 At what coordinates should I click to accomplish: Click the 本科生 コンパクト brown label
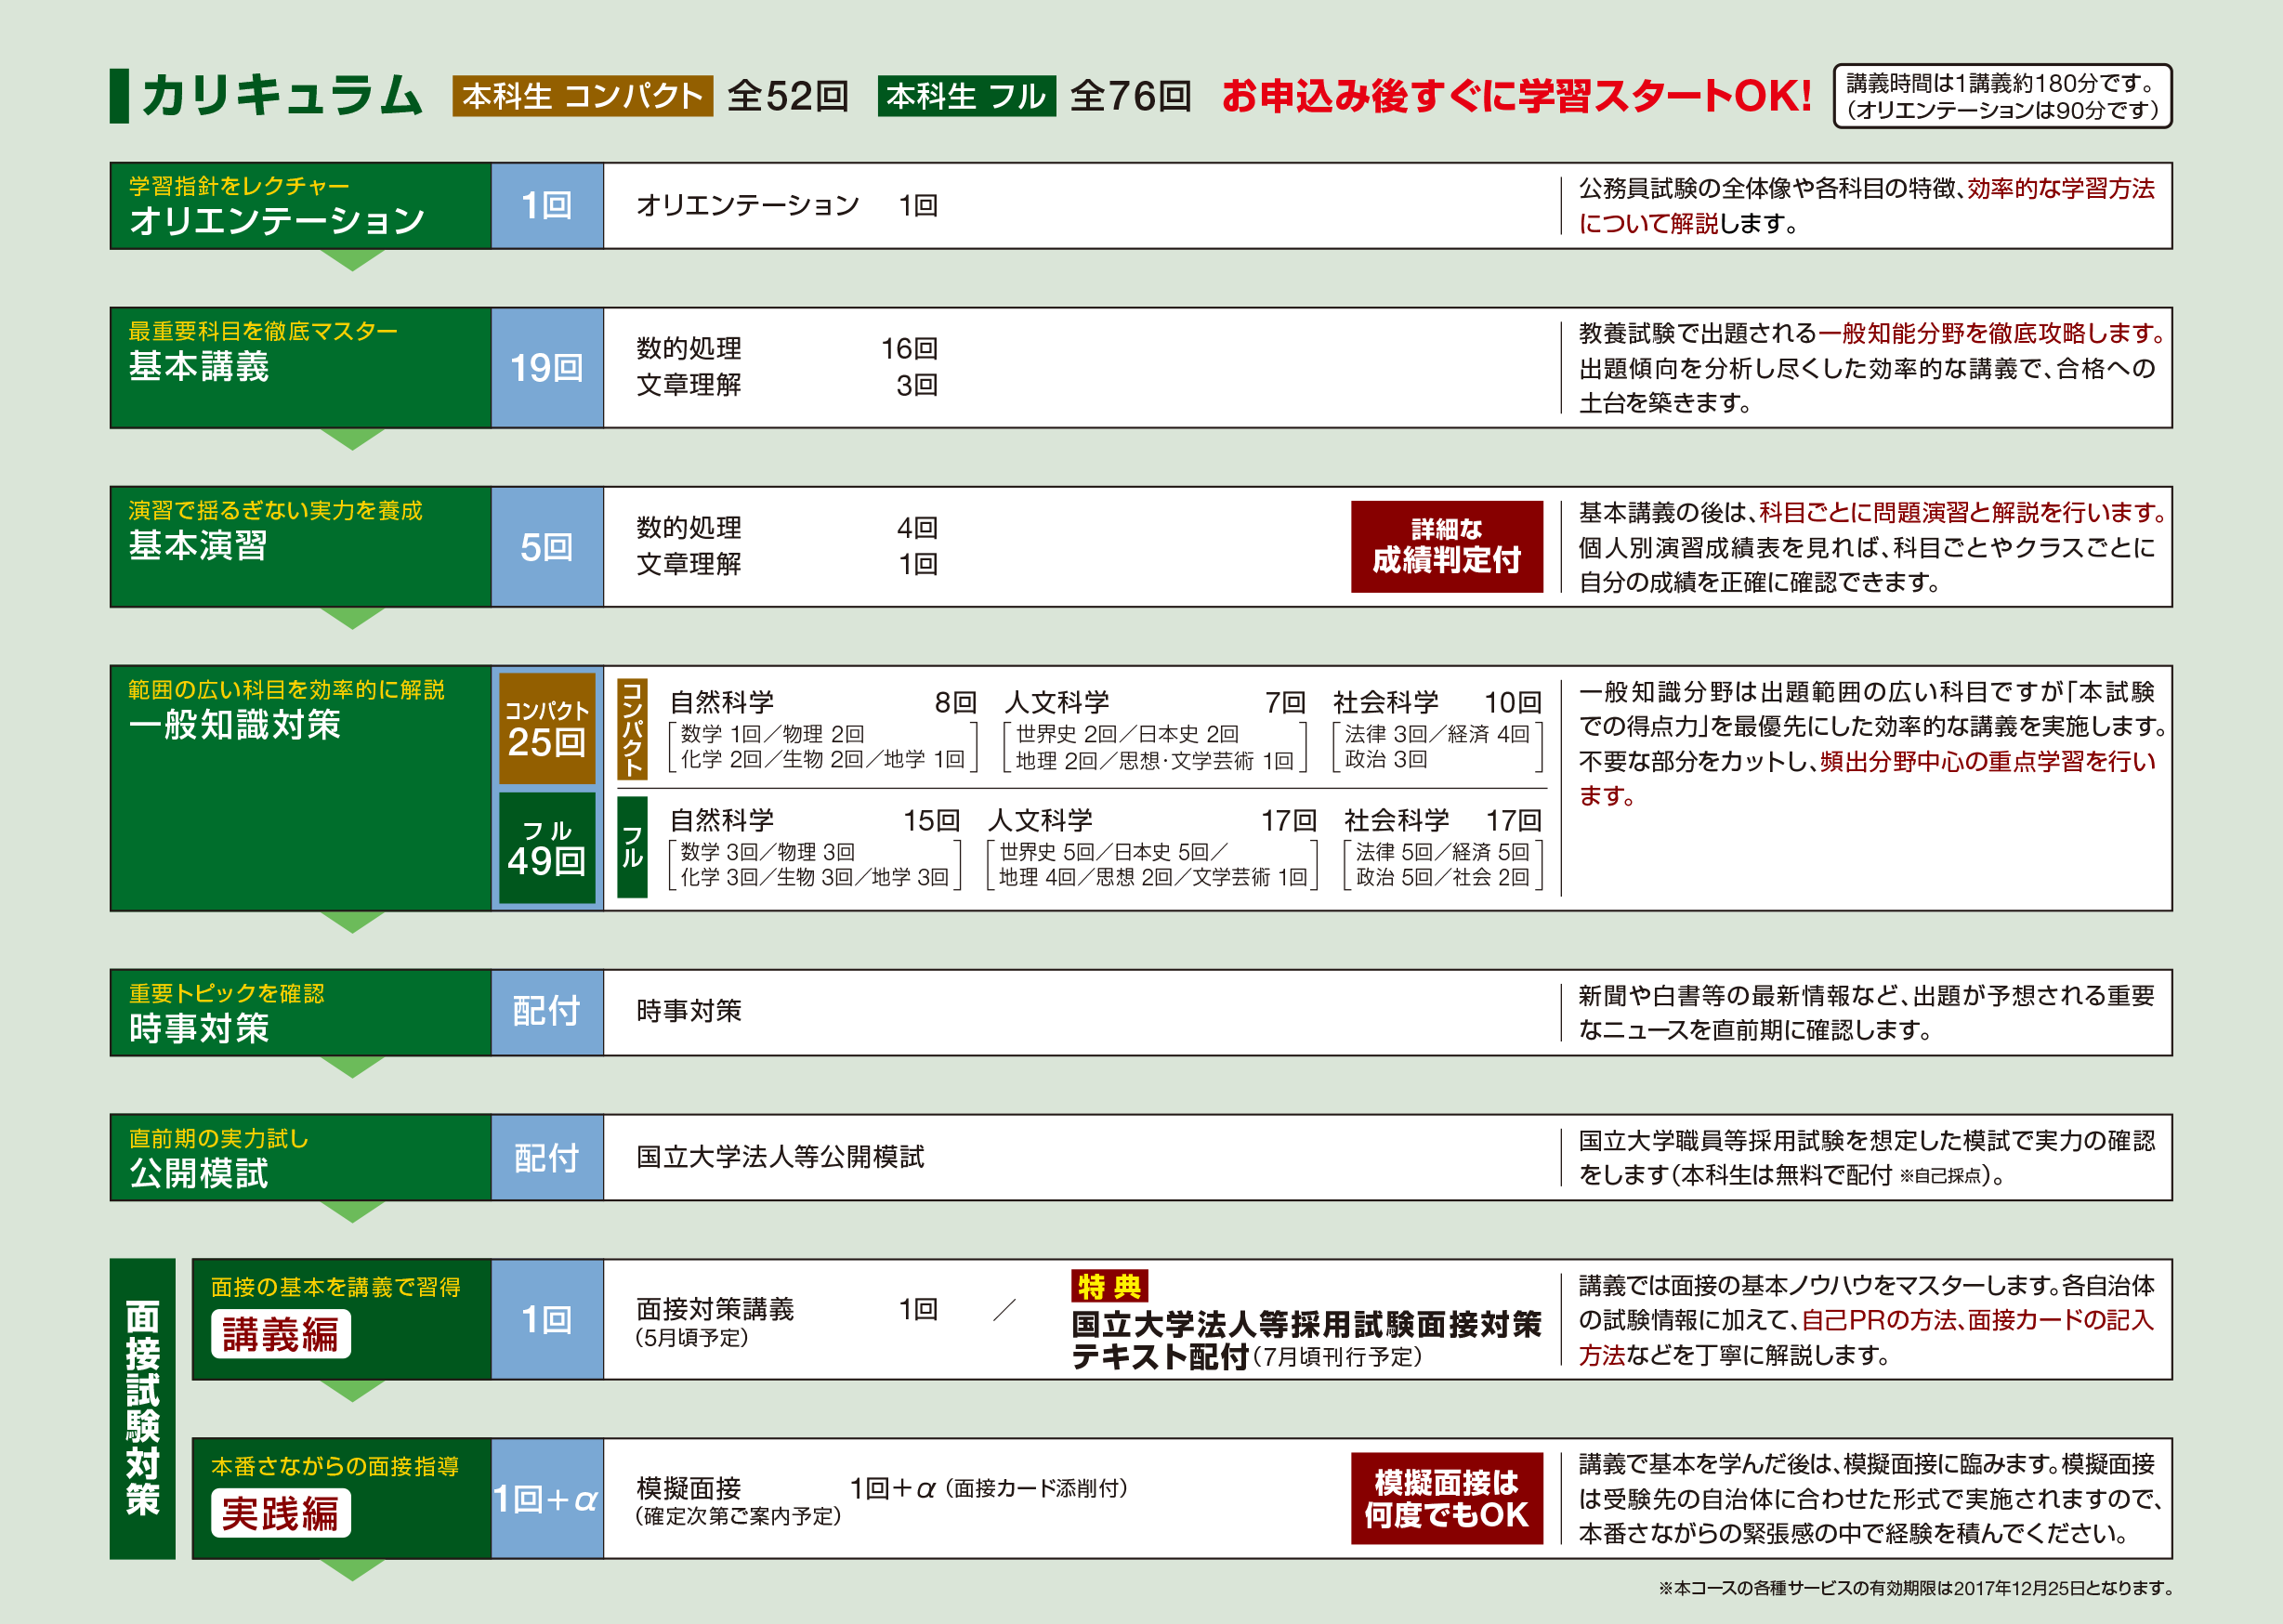pyautogui.click(x=582, y=96)
